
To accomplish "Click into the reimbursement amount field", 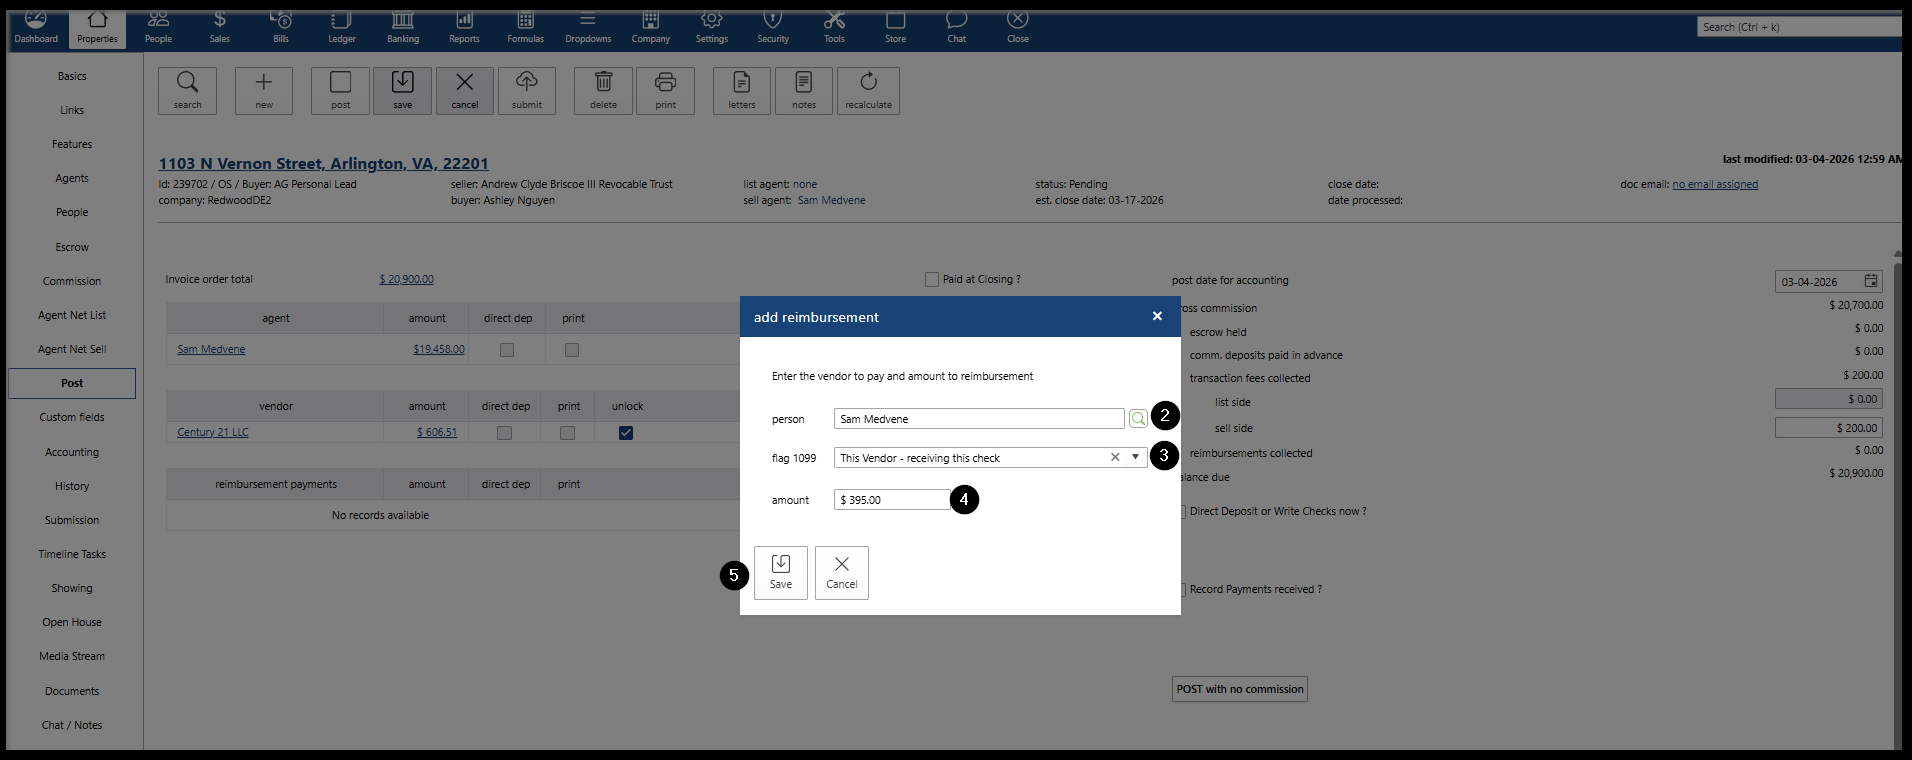I will pos(892,500).
